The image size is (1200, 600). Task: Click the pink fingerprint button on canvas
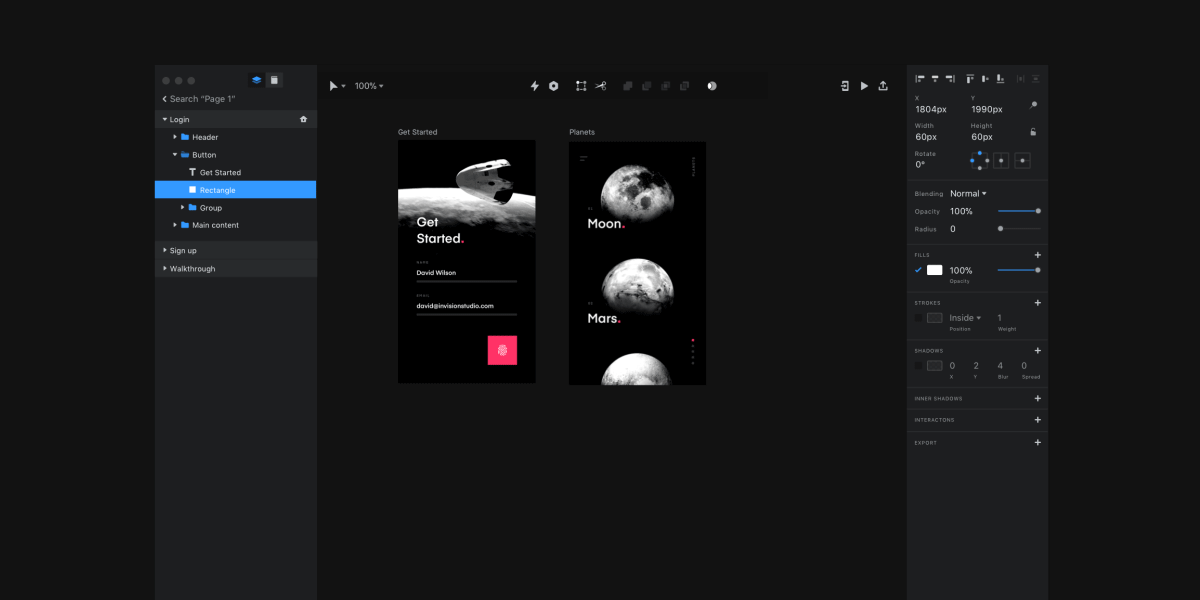[x=502, y=350]
